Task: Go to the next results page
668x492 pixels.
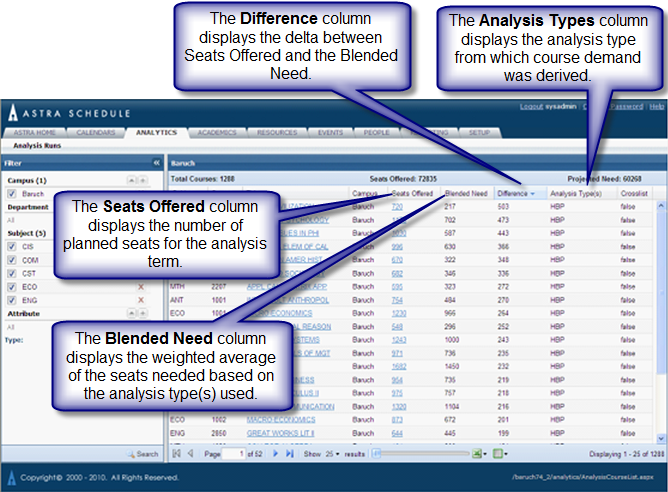Action: click(275, 454)
